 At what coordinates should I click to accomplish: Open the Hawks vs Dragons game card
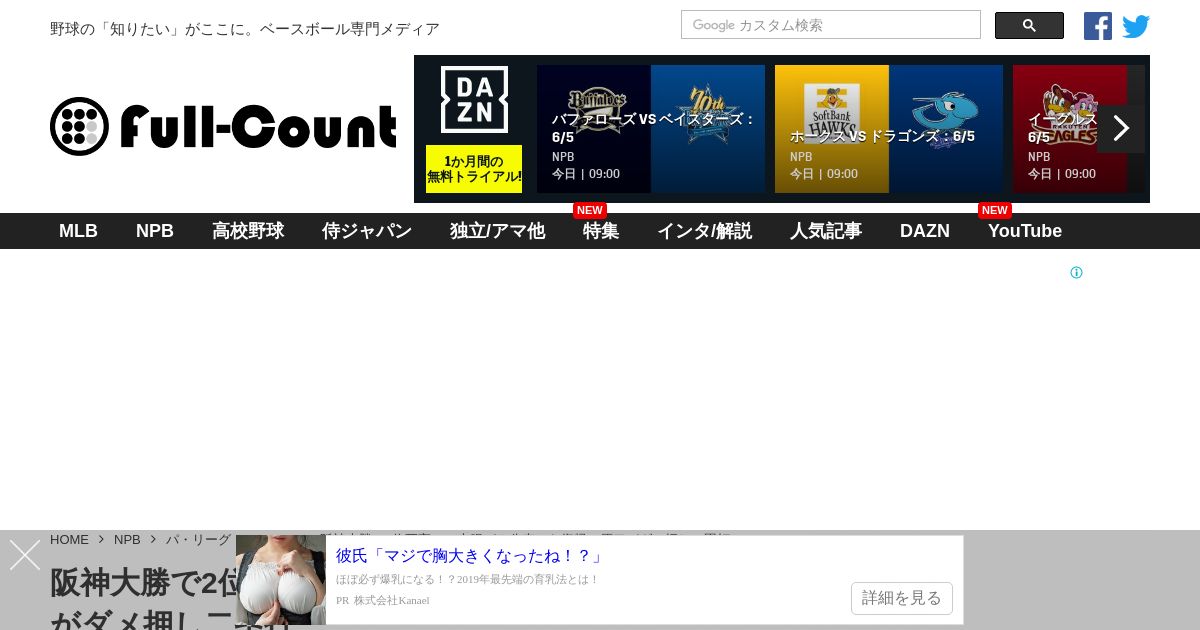pos(889,129)
